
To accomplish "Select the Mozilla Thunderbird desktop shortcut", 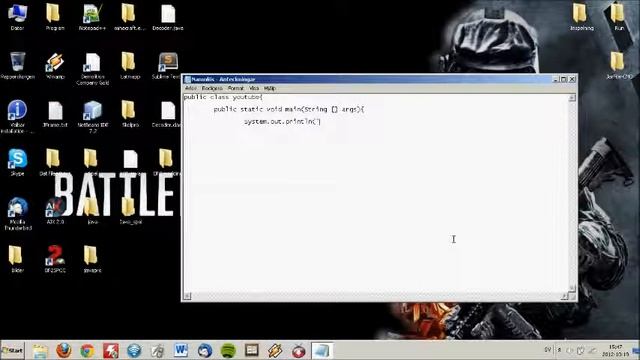I will coord(17,214).
